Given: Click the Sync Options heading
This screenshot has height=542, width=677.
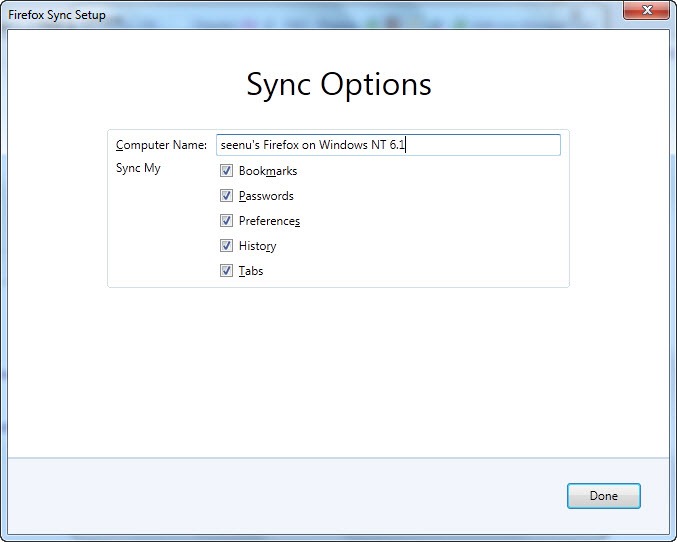Looking at the screenshot, I should (x=338, y=85).
